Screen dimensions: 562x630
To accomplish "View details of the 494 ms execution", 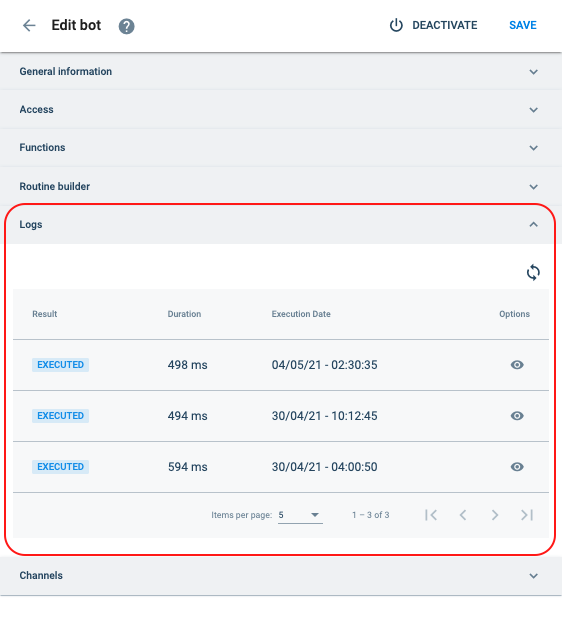I will 517,415.
